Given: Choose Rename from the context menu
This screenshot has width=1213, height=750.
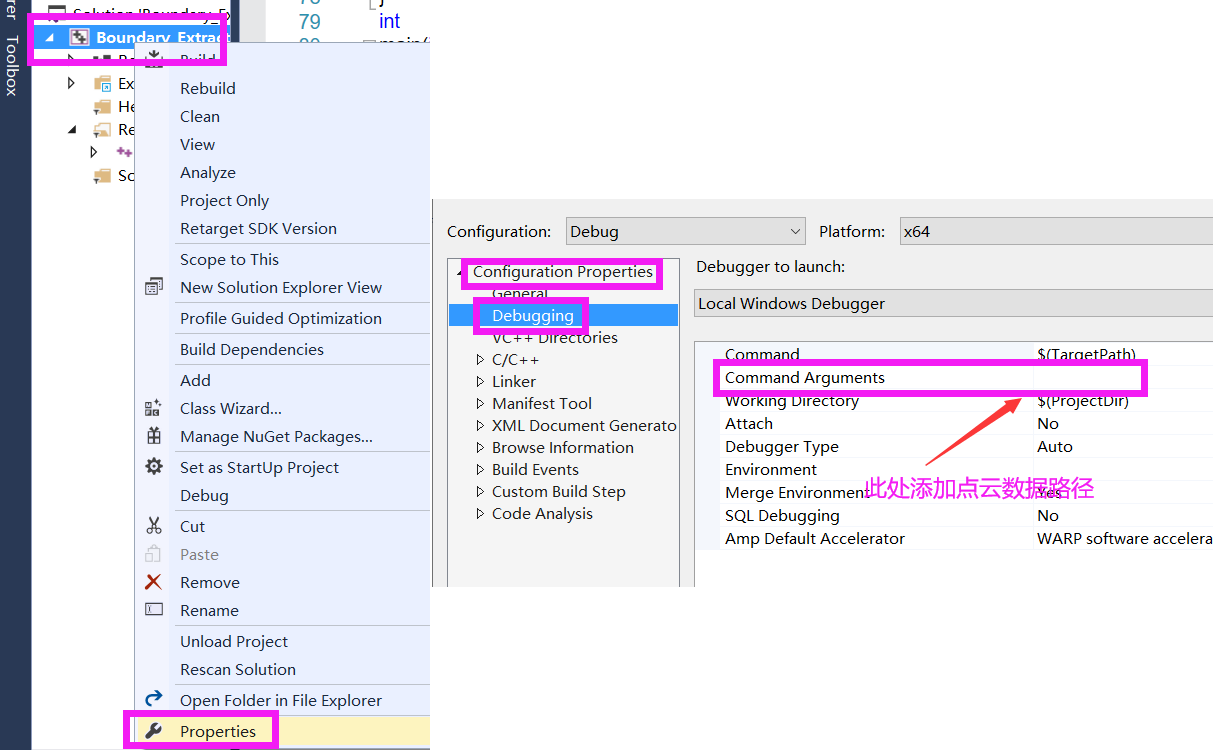Looking at the screenshot, I should 209,610.
